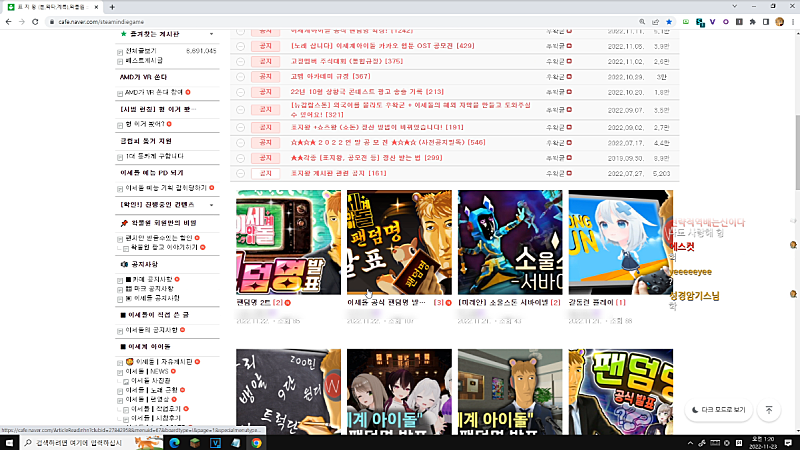
Task: Toggle '다크 모드로 보기' dark mode button
Action: pos(719,410)
